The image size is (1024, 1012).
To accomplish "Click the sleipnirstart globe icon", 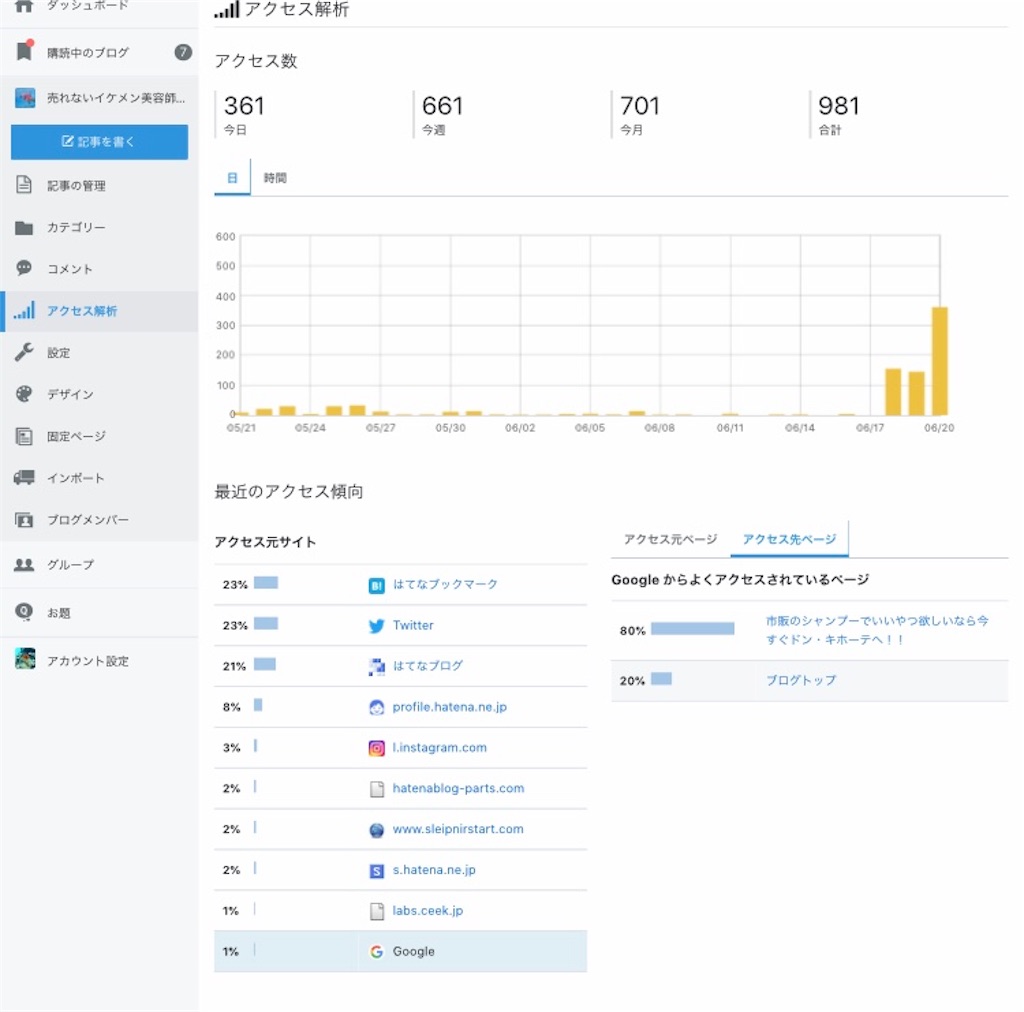I will 377,830.
